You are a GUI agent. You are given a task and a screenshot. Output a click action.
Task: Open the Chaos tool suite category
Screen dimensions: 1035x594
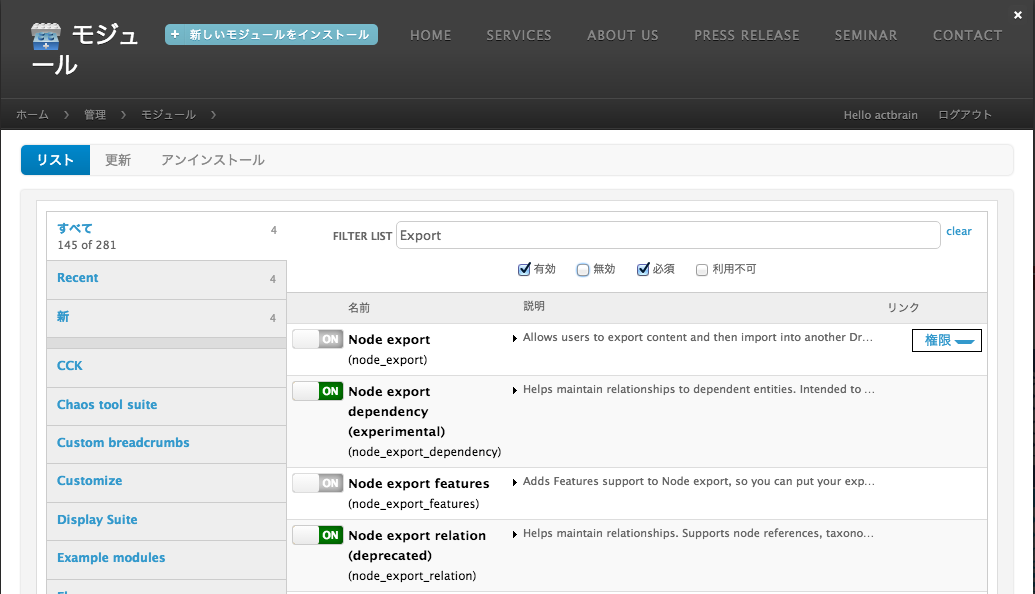click(107, 405)
